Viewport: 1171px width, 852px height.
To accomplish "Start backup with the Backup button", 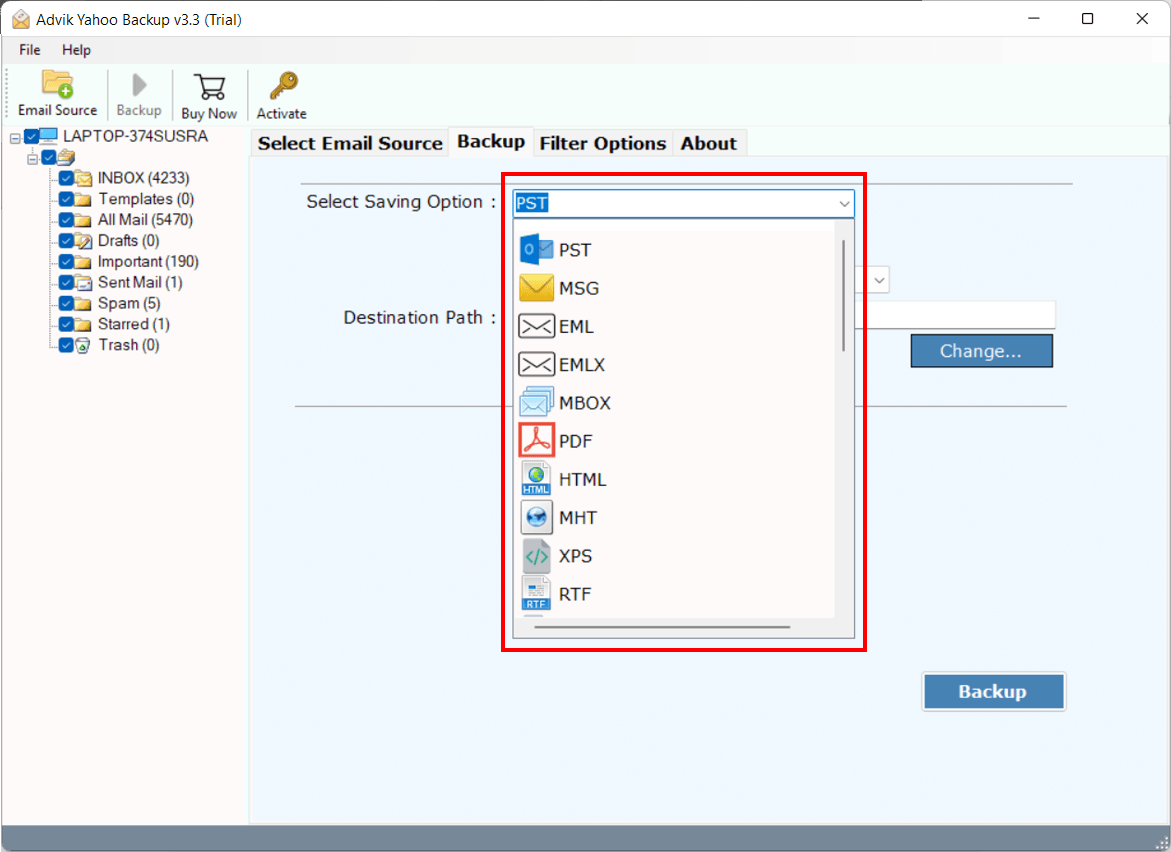I will pos(993,691).
